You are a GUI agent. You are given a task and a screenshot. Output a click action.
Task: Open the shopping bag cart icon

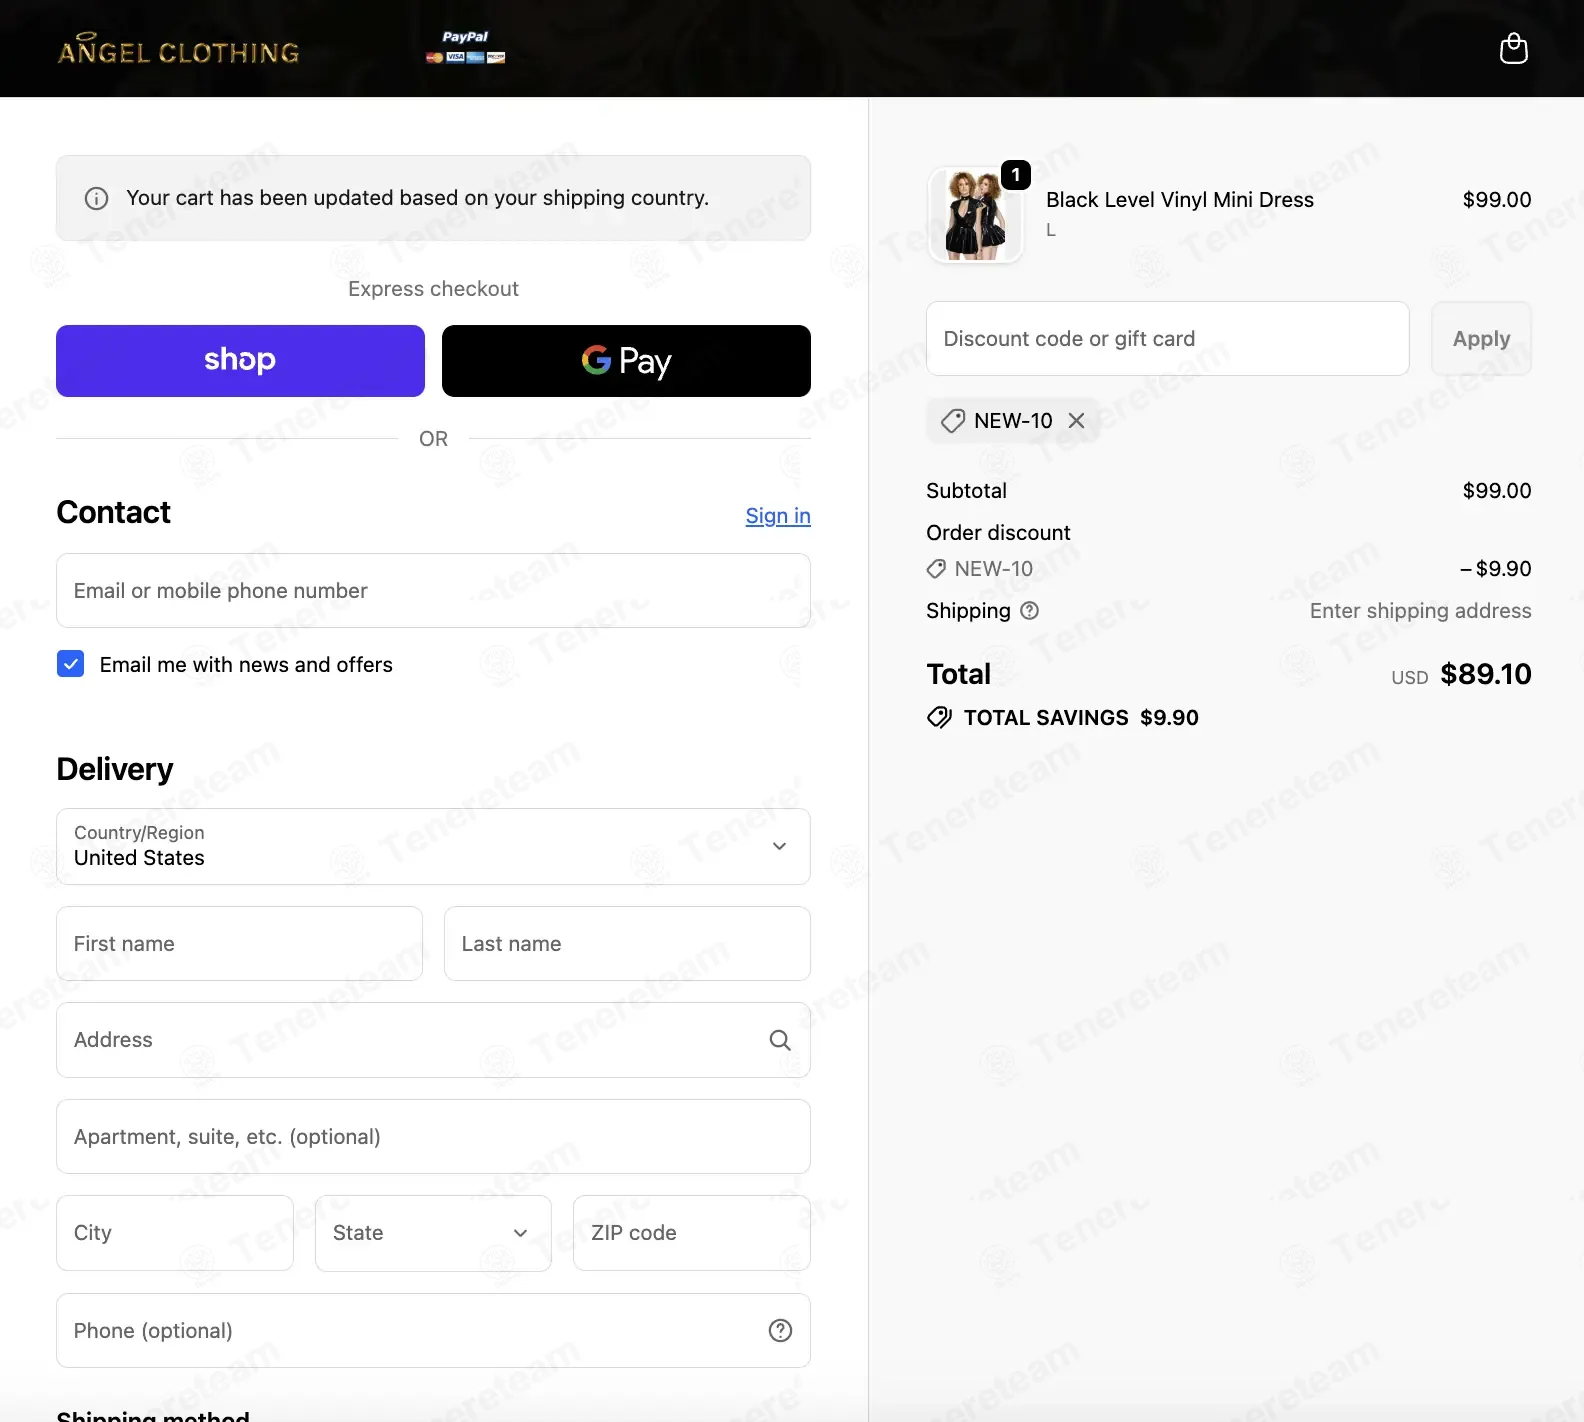[x=1513, y=49]
